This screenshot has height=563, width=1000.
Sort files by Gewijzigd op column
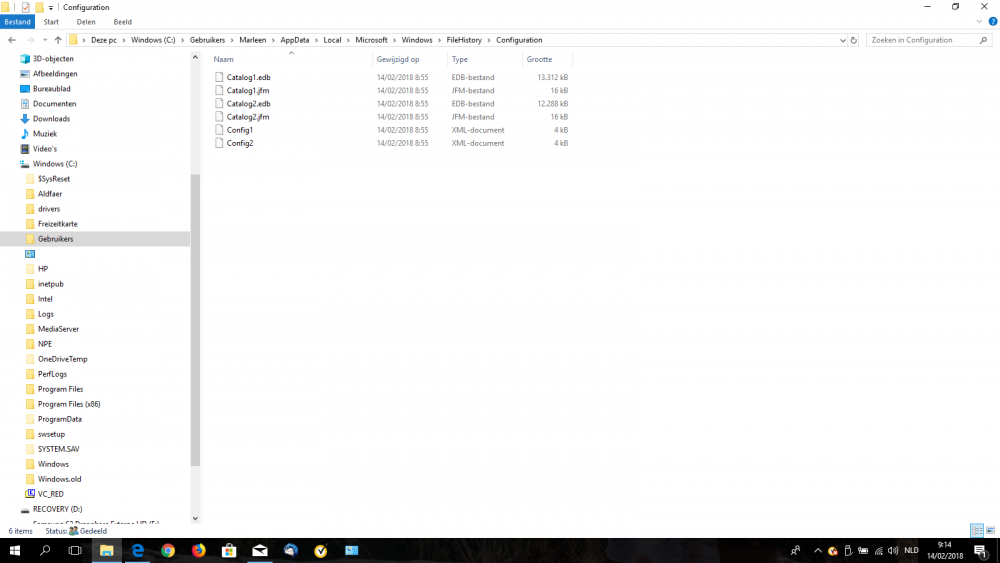(x=398, y=59)
